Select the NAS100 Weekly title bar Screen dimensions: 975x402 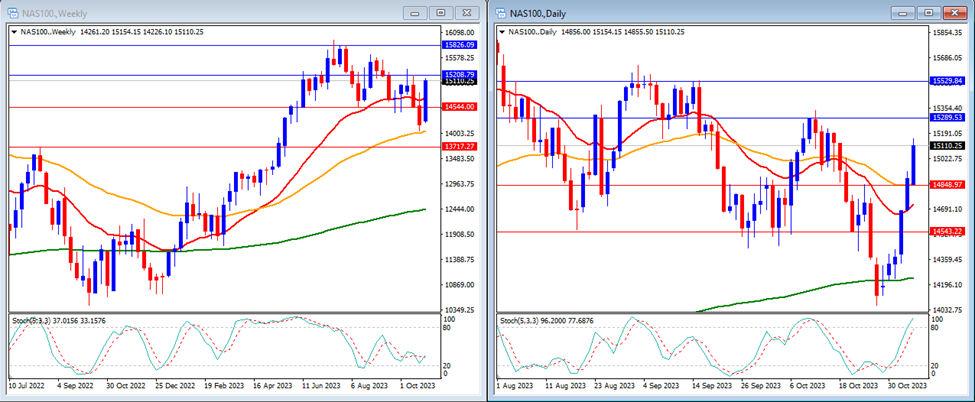click(200, 12)
